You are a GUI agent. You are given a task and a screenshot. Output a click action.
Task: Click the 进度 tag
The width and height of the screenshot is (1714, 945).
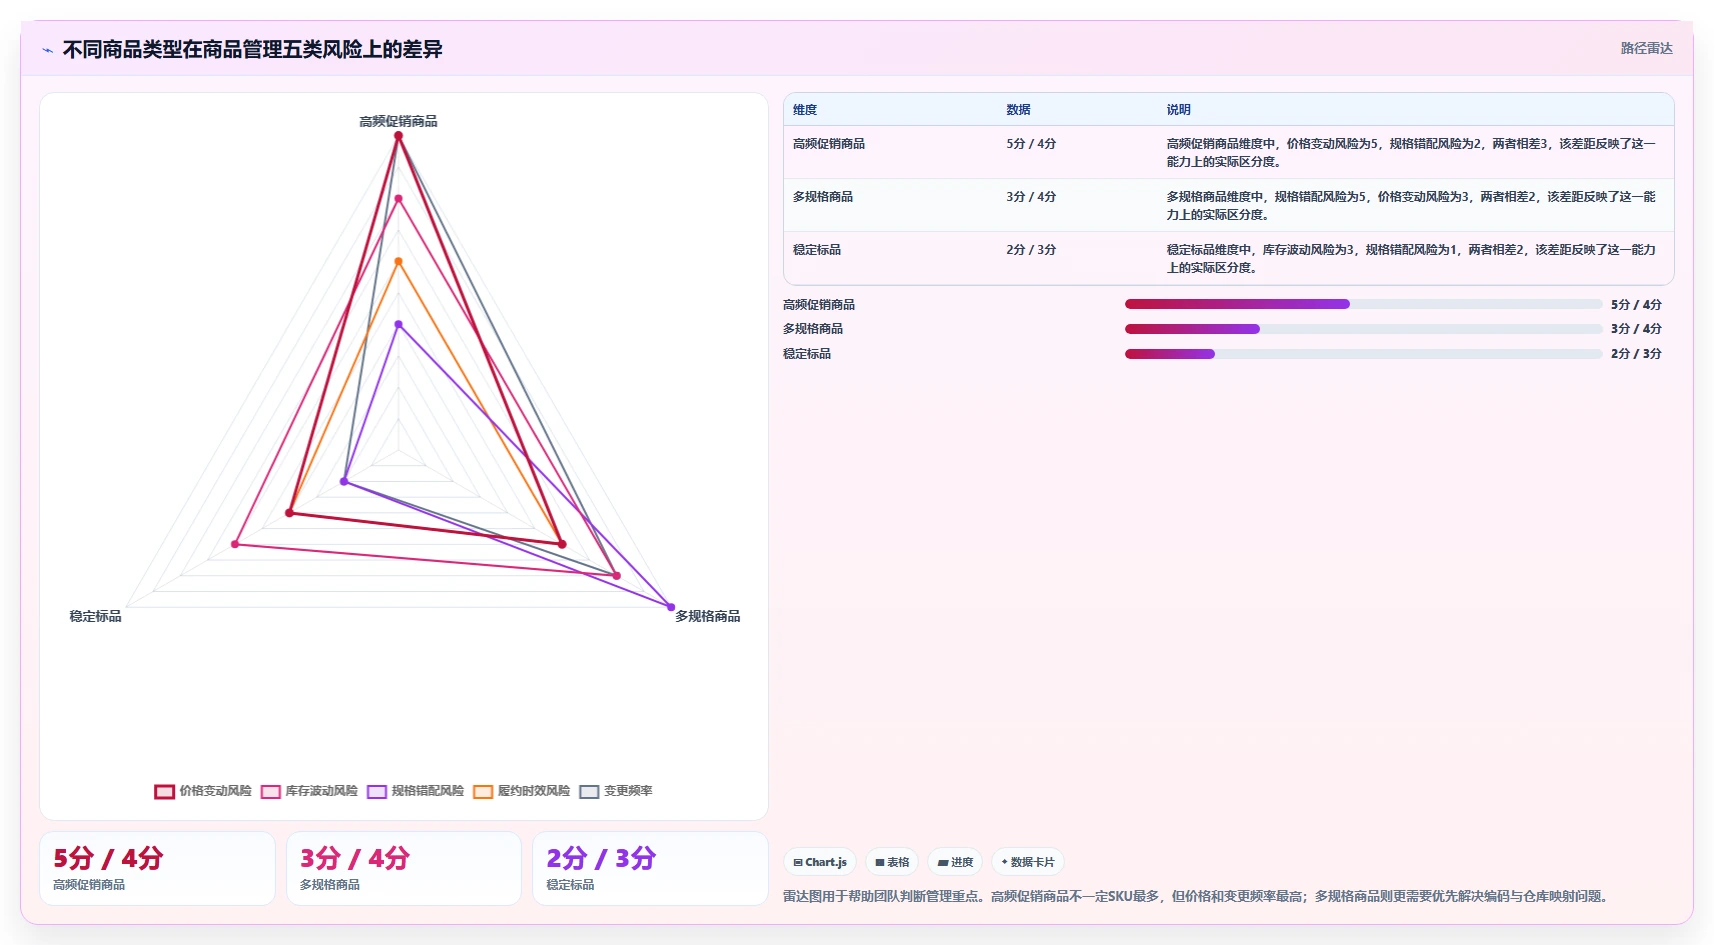(x=955, y=862)
